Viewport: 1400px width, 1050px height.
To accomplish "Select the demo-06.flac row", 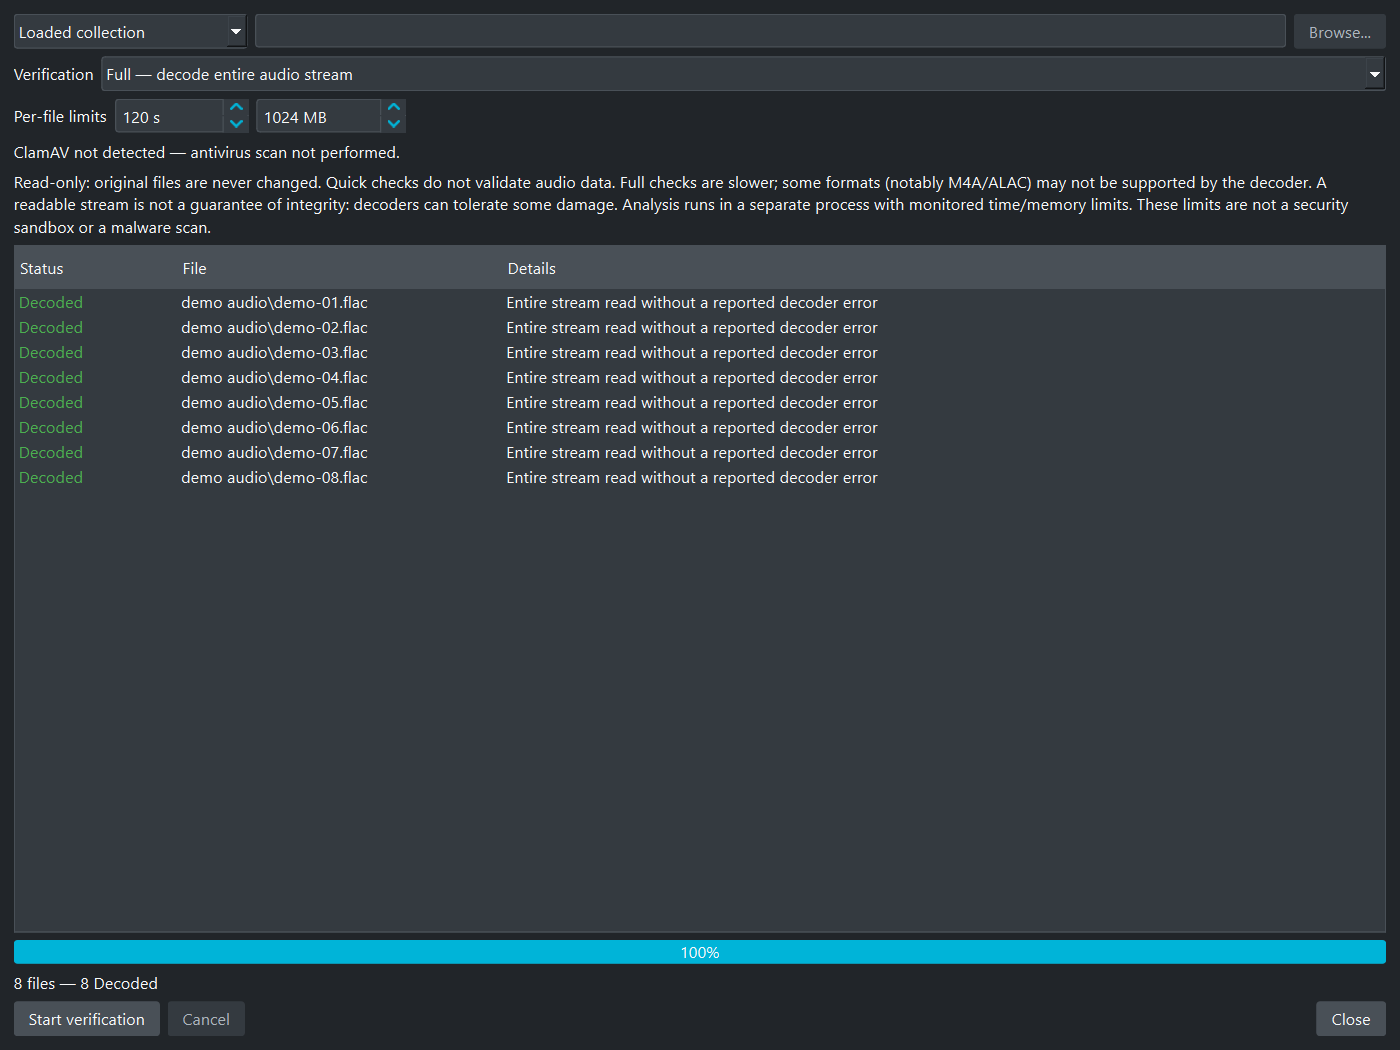I will tap(700, 427).
